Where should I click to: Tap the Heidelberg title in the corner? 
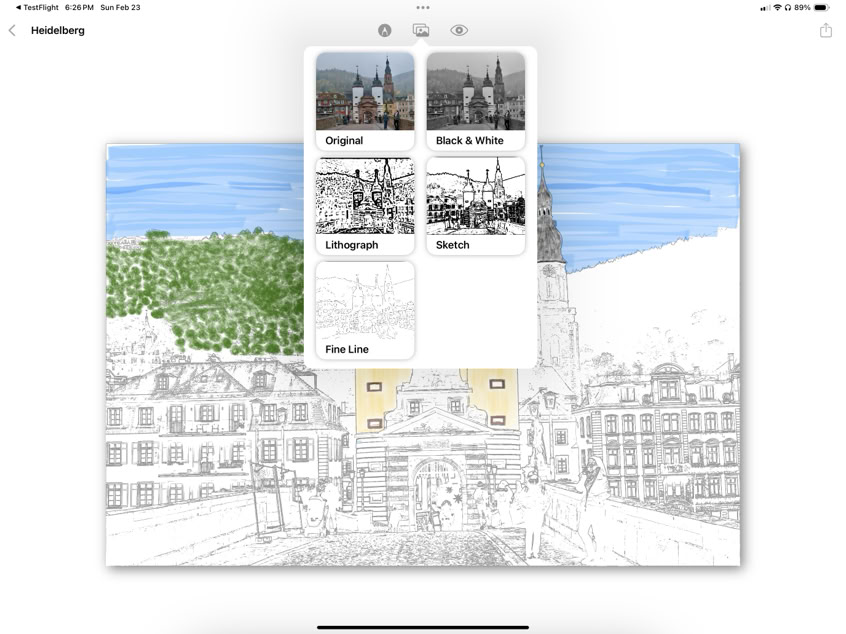click(56, 30)
